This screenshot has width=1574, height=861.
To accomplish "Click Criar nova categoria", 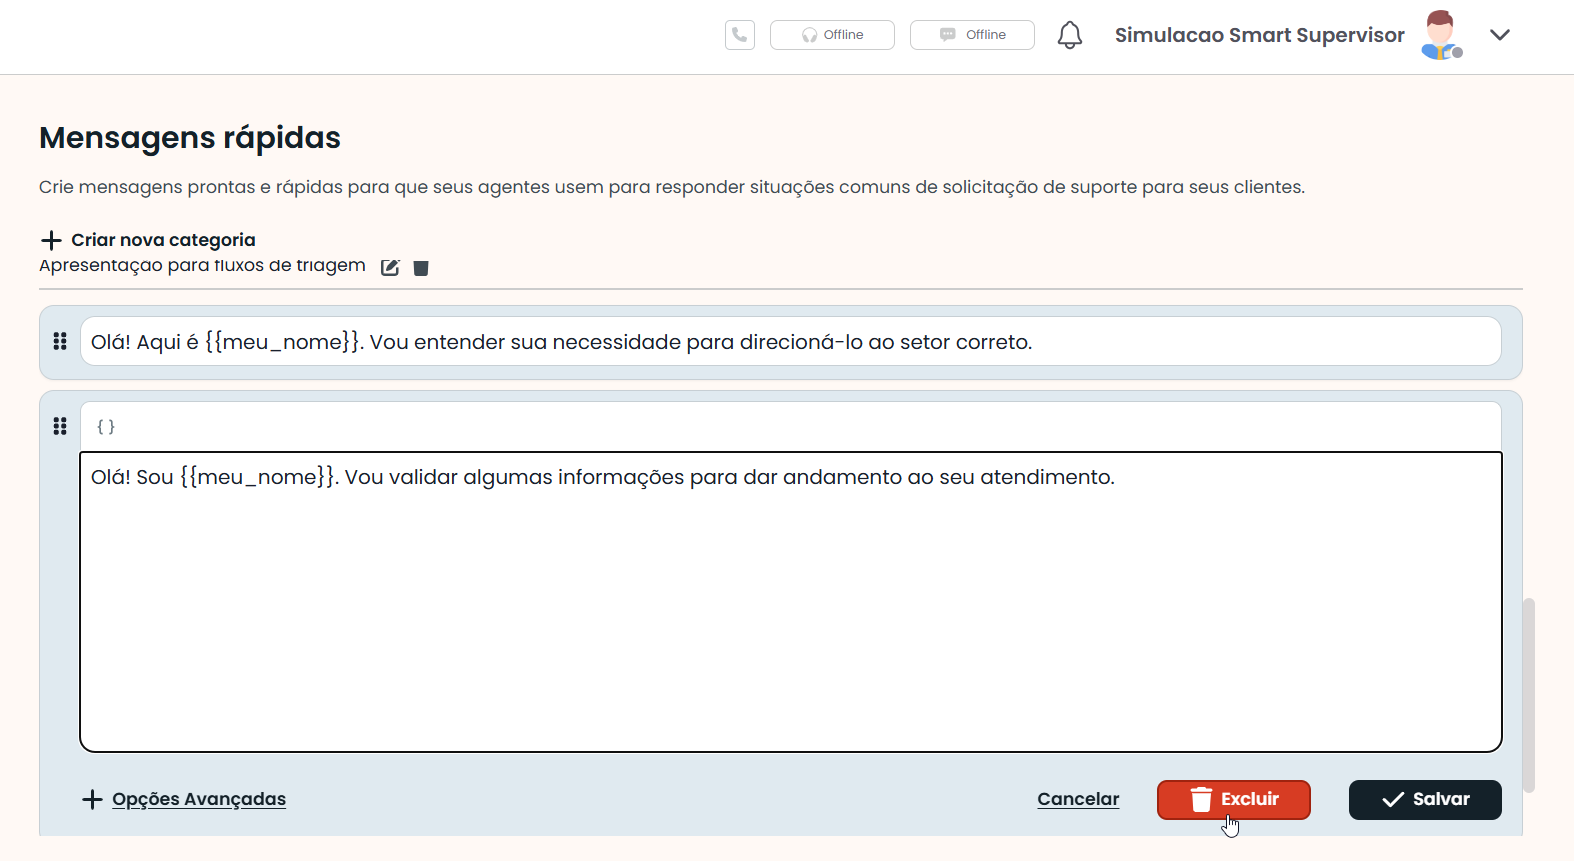I will point(148,240).
